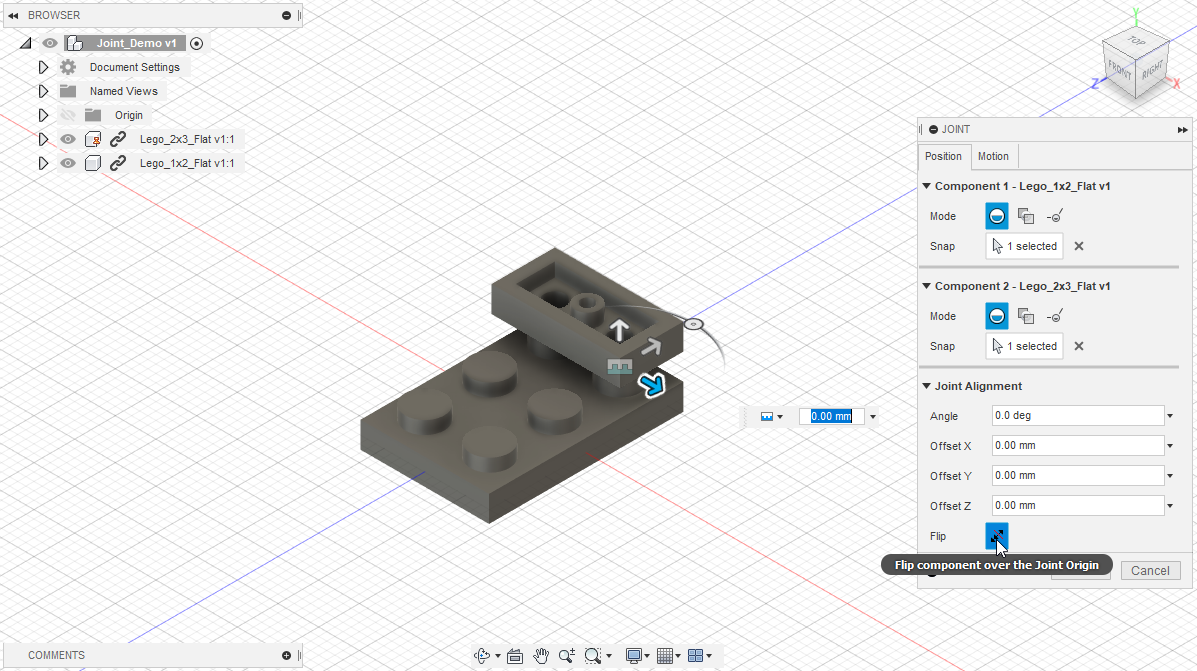Viewport: 1197px width, 671px height.
Task: Click the Offset X input field
Action: [x=1078, y=445]
